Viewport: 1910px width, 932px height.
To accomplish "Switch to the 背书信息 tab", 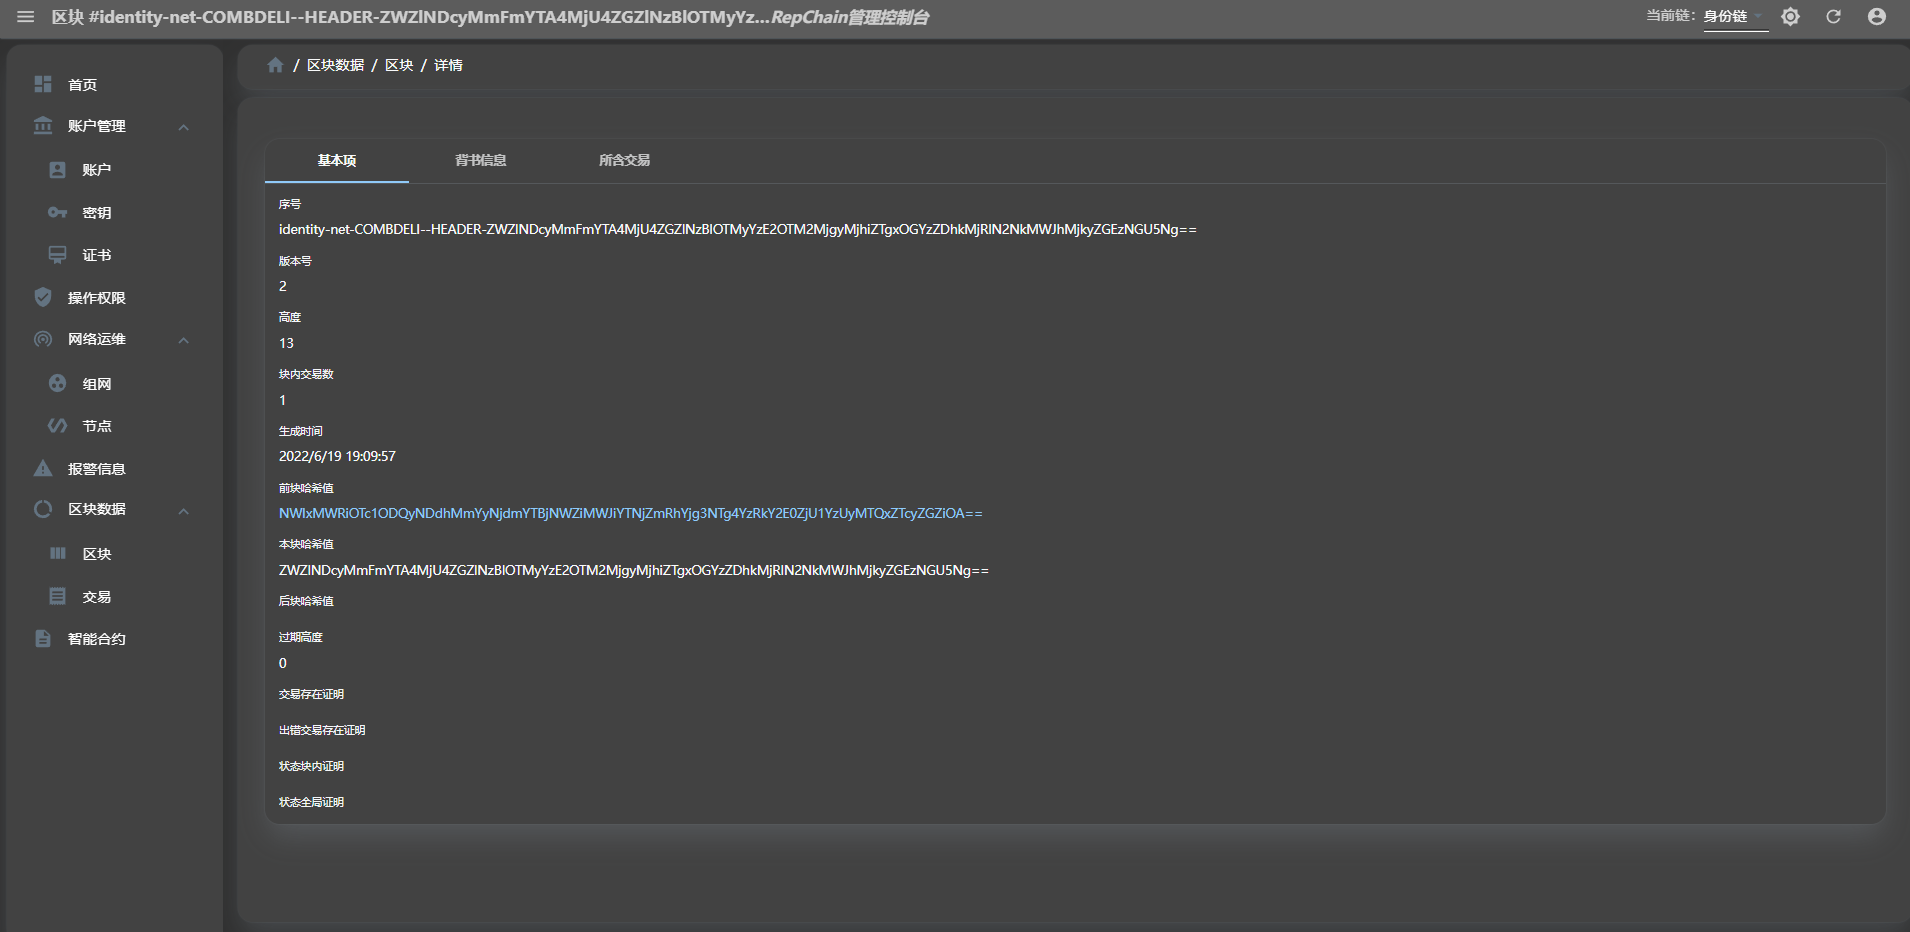I will pyautogui.click(x=481, y=160).
